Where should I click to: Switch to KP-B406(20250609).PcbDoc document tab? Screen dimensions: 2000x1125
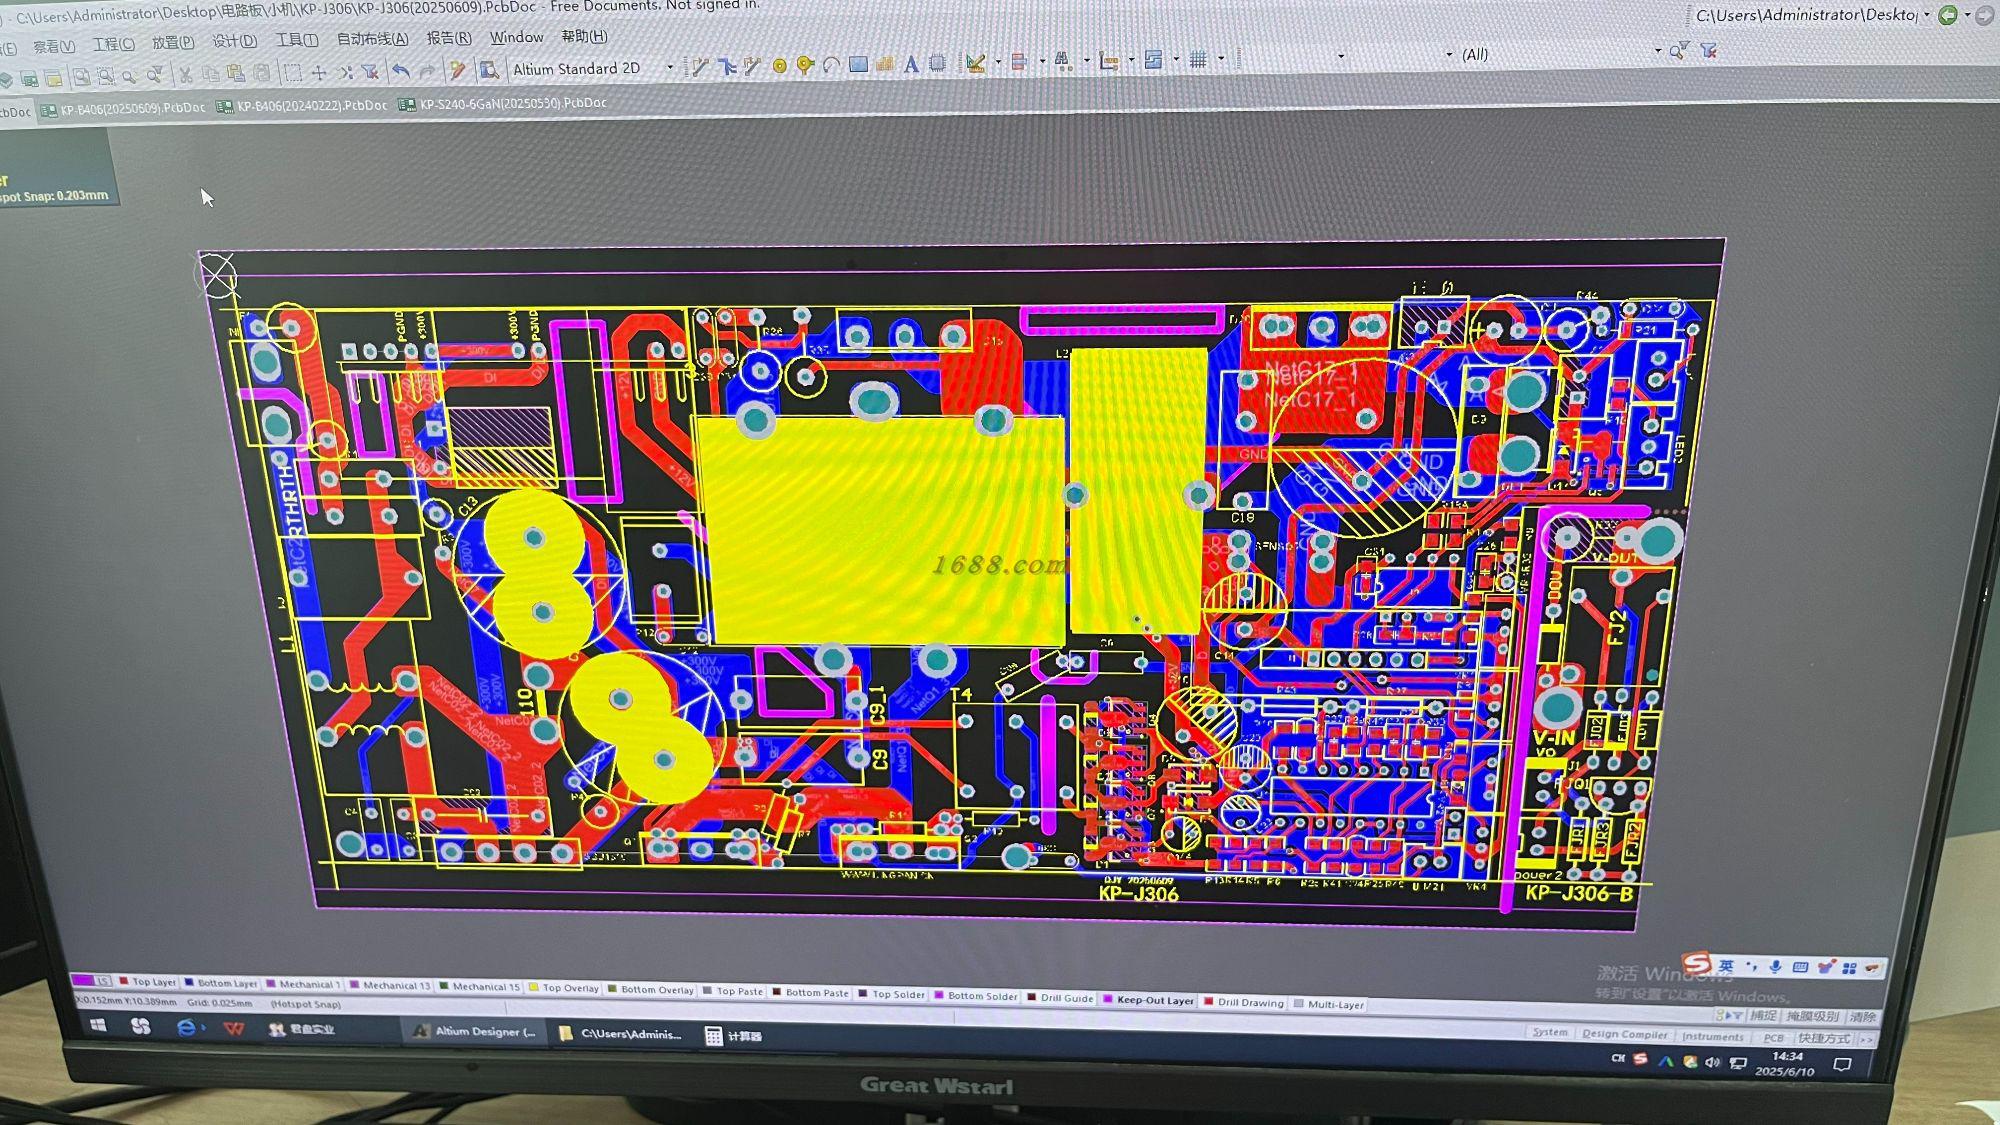tap(123, 108)
